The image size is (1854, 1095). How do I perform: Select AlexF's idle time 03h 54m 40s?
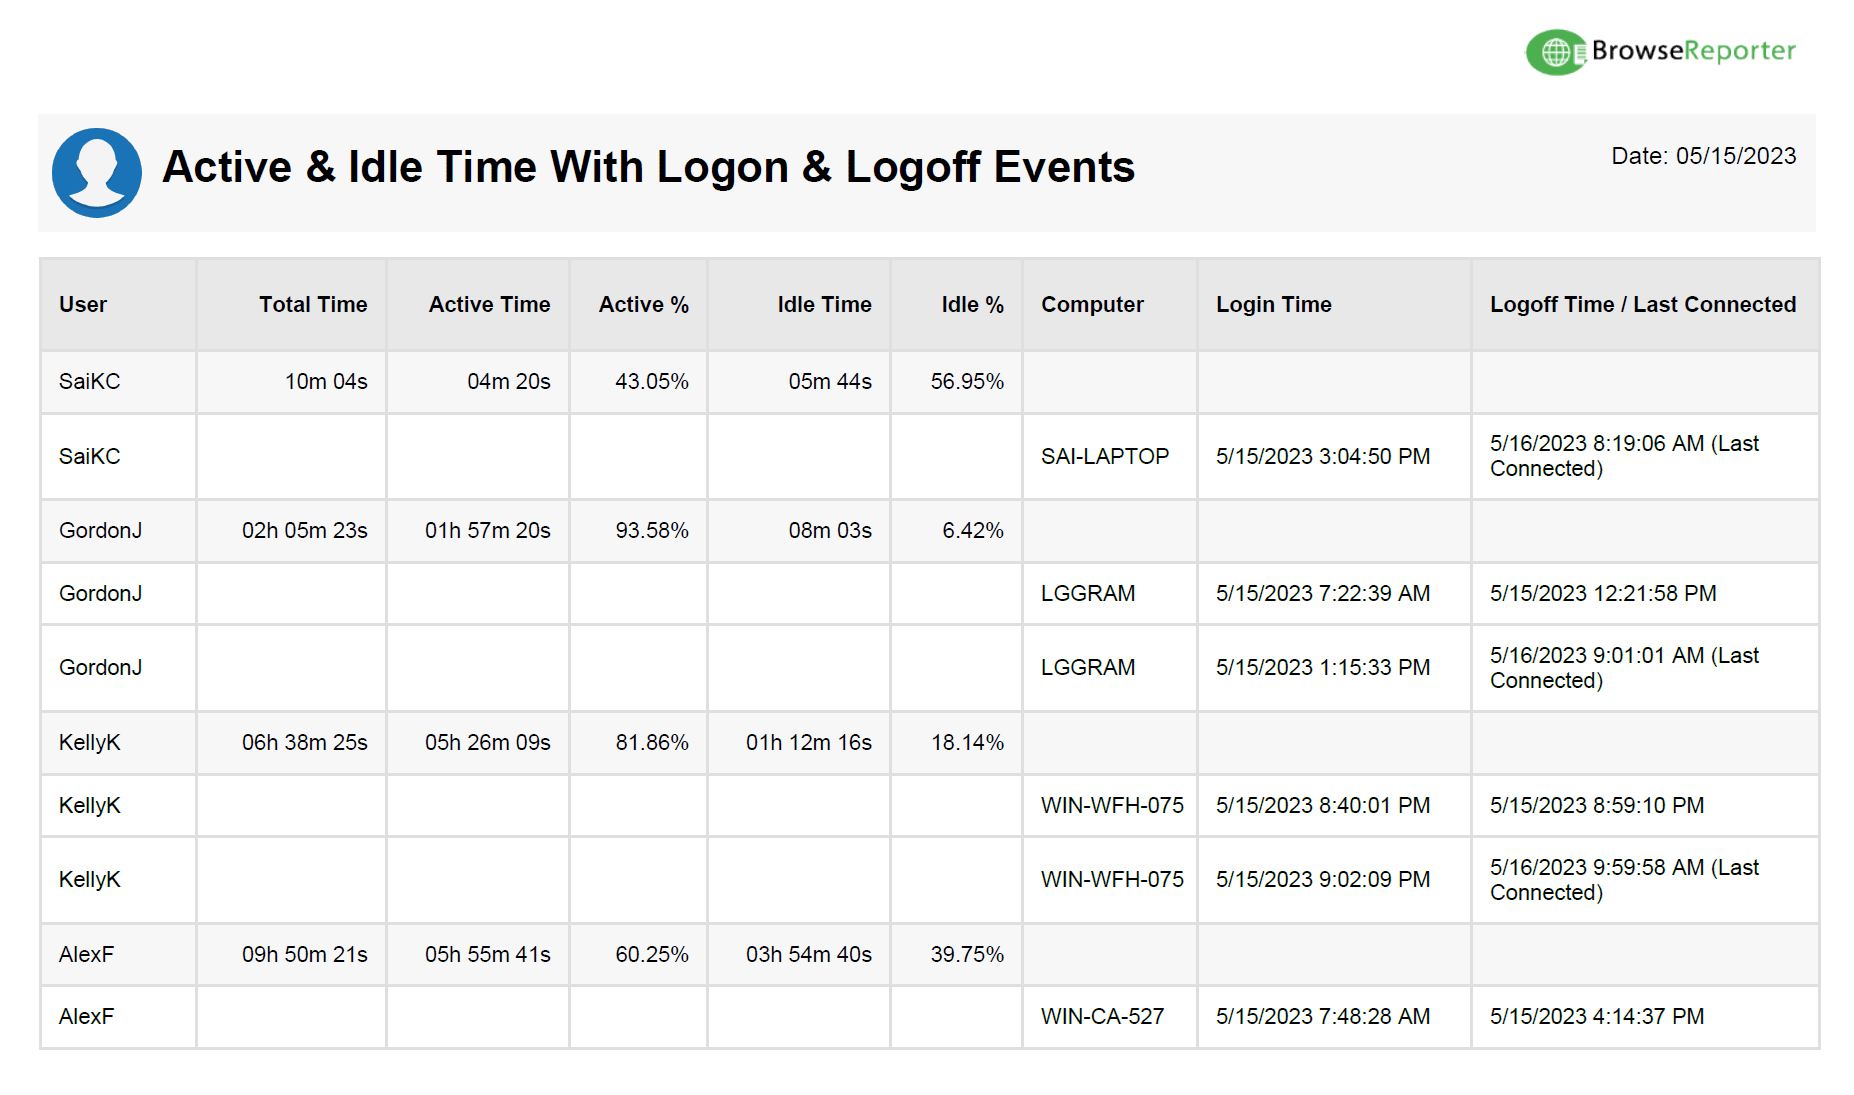pyautogui.click(x=808, y=954)
